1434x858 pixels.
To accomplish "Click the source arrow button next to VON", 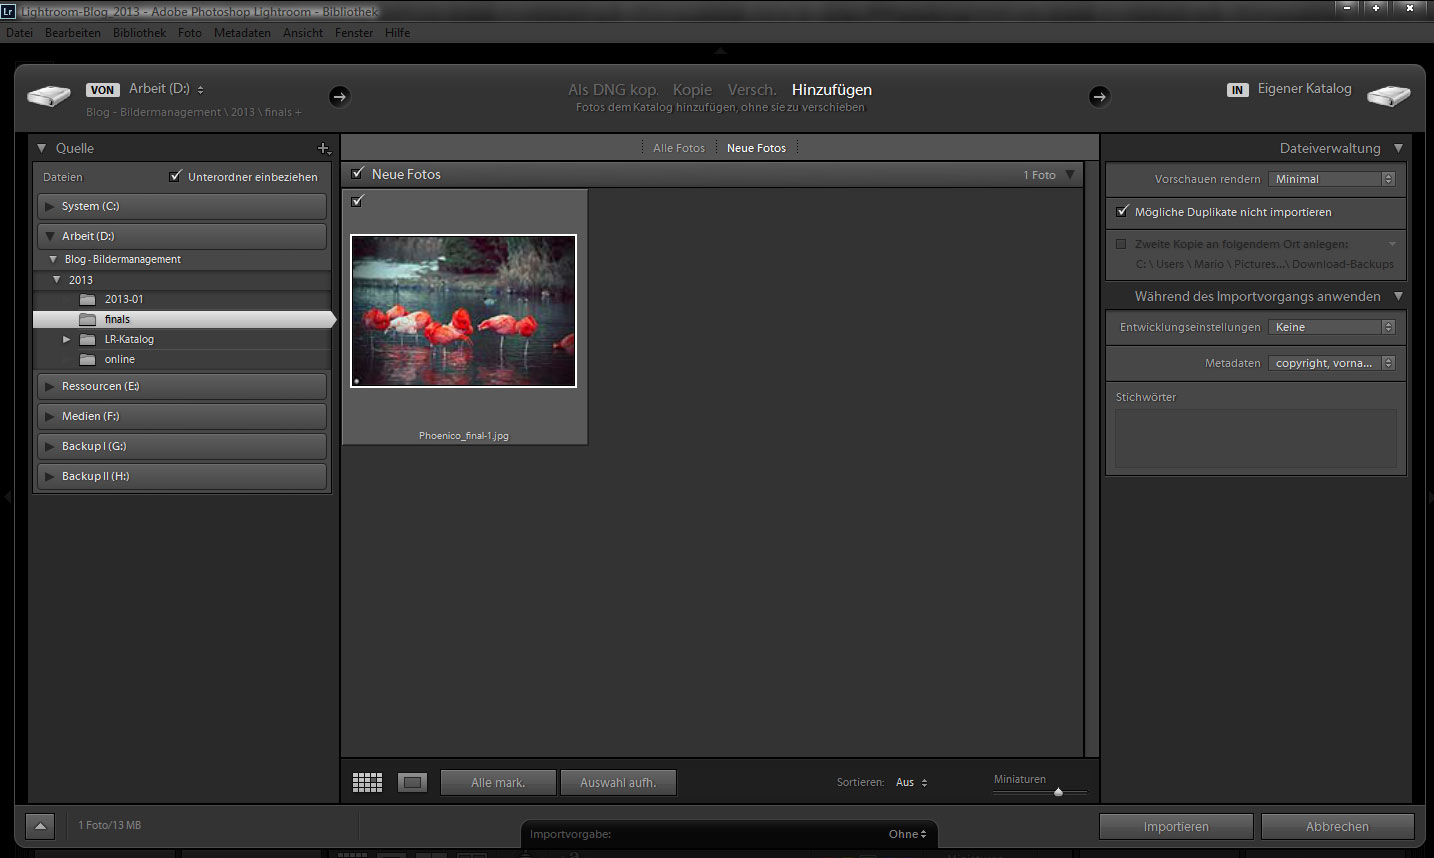I will 339,96.
